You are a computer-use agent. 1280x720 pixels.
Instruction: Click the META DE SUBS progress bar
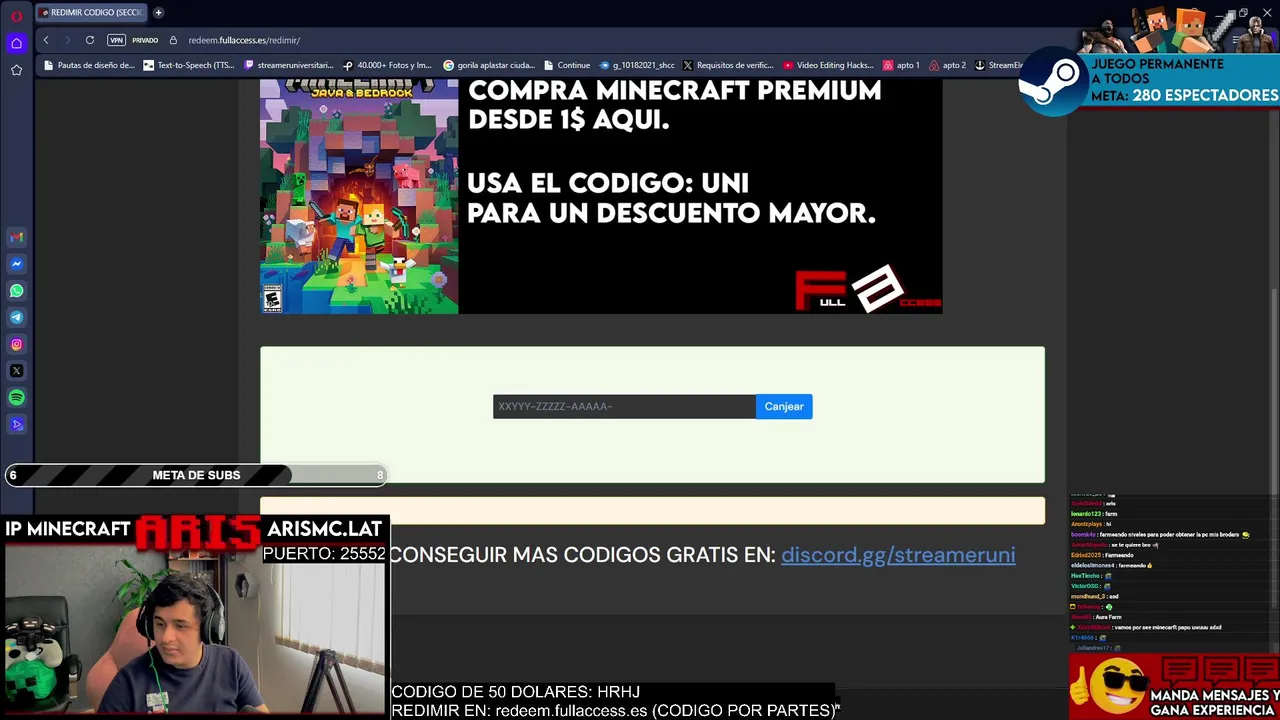click(x=196, y=475)
